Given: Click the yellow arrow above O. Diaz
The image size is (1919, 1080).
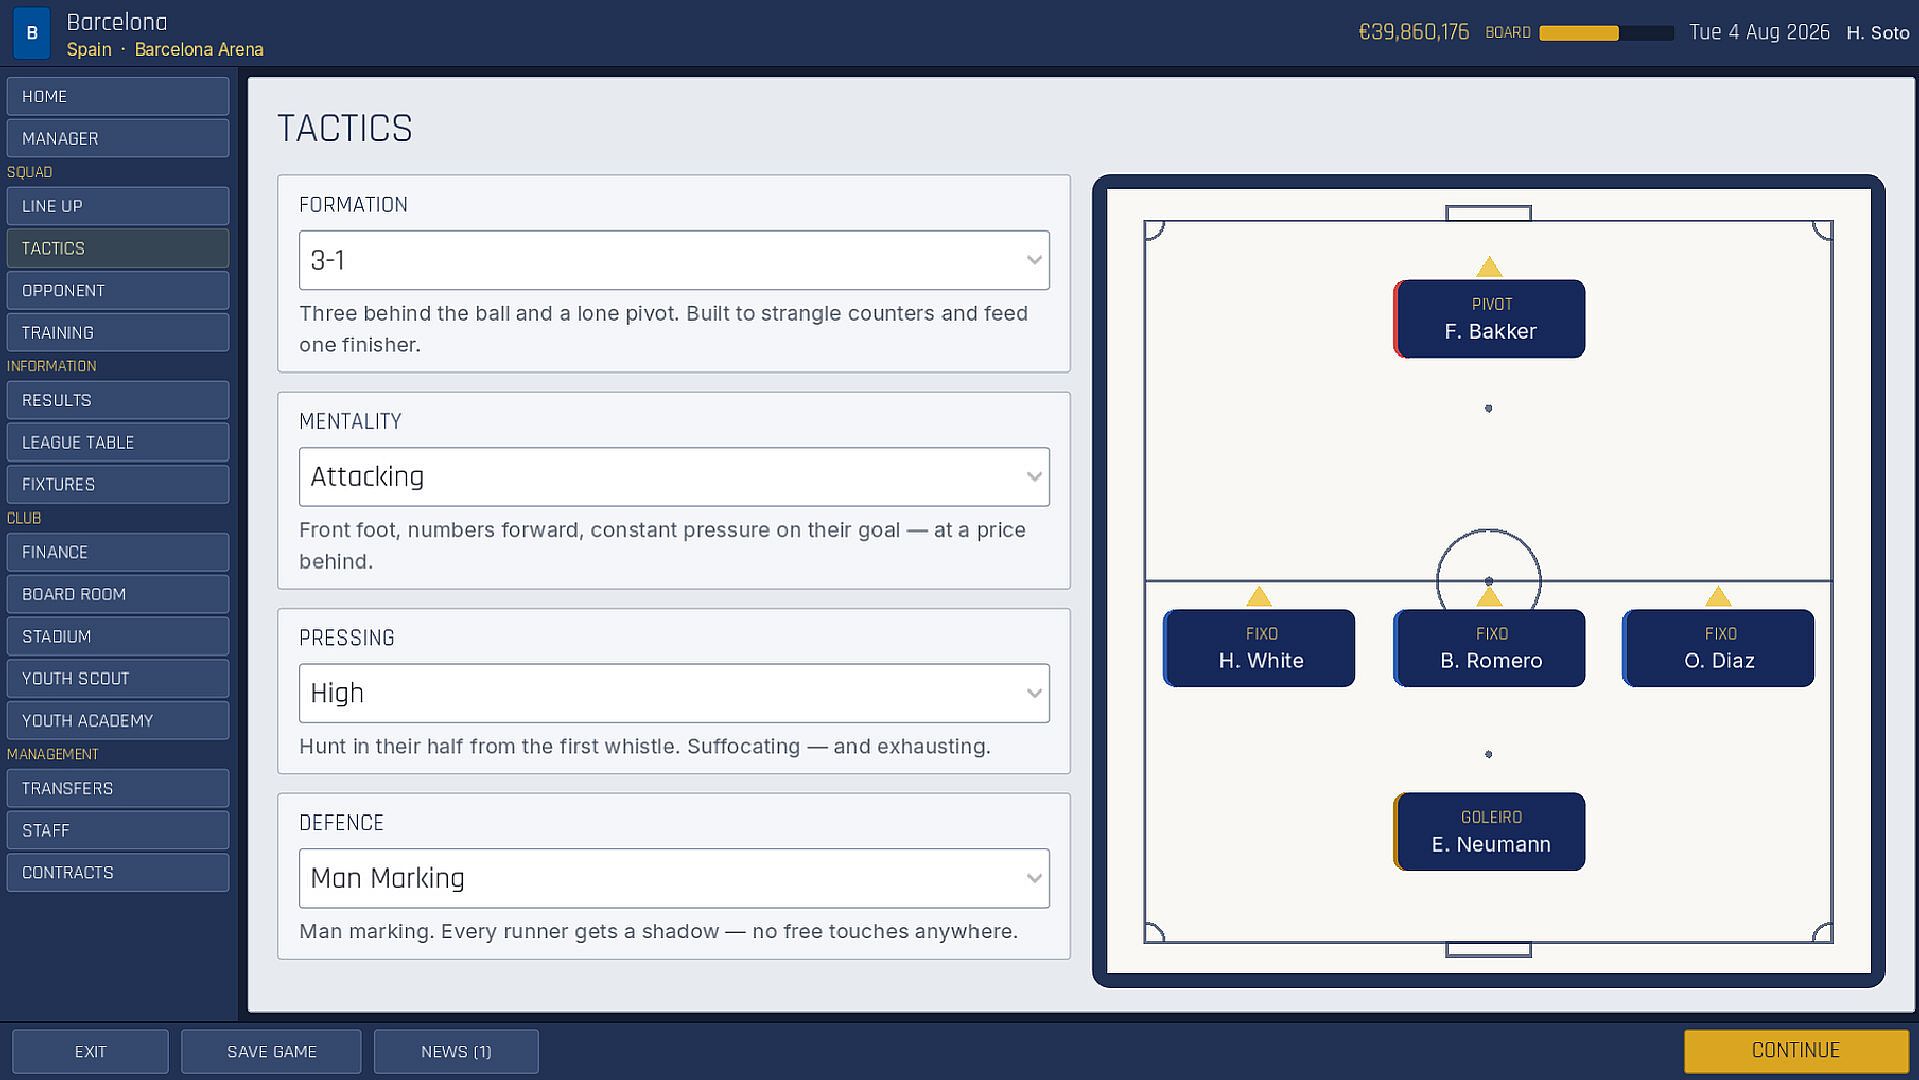Looking at the screenshot, I should [x=1717, y=597].
